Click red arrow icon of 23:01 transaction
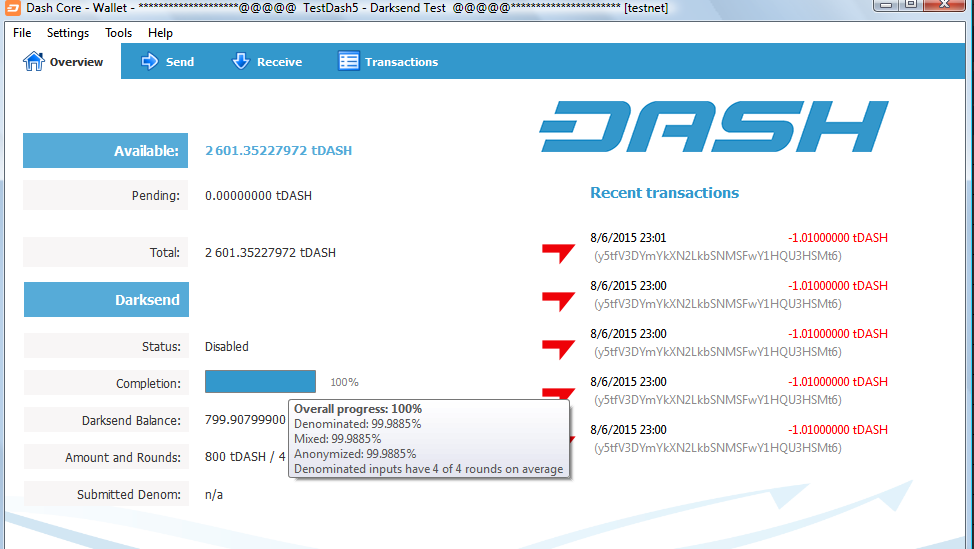The width and height of the screenshot is (974, 549). (558, 253)
